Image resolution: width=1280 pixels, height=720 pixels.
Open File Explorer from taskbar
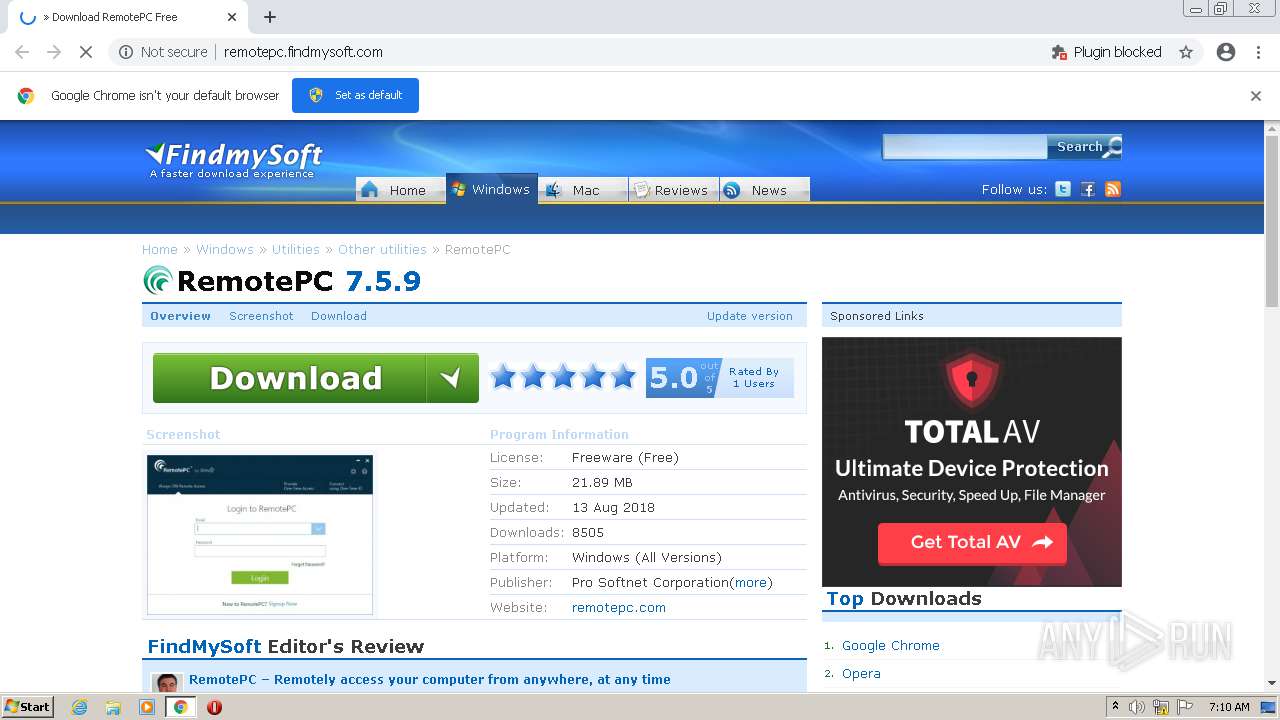113,707
